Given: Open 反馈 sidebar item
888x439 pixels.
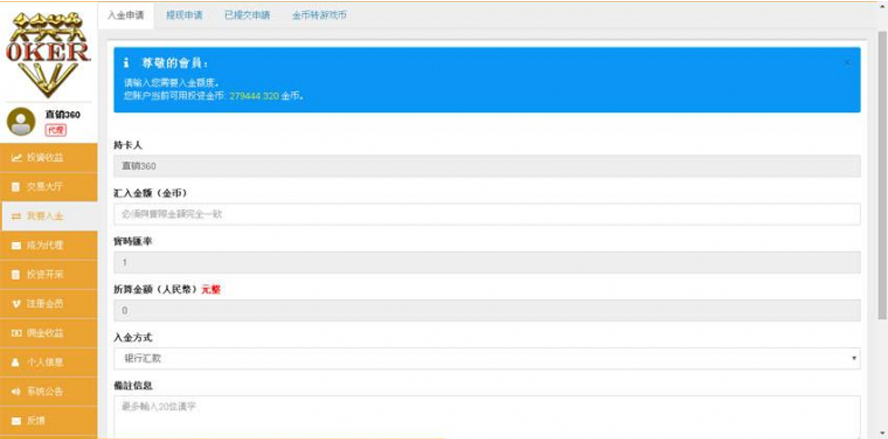Looking at the screenshot, I should coord(49,421).
